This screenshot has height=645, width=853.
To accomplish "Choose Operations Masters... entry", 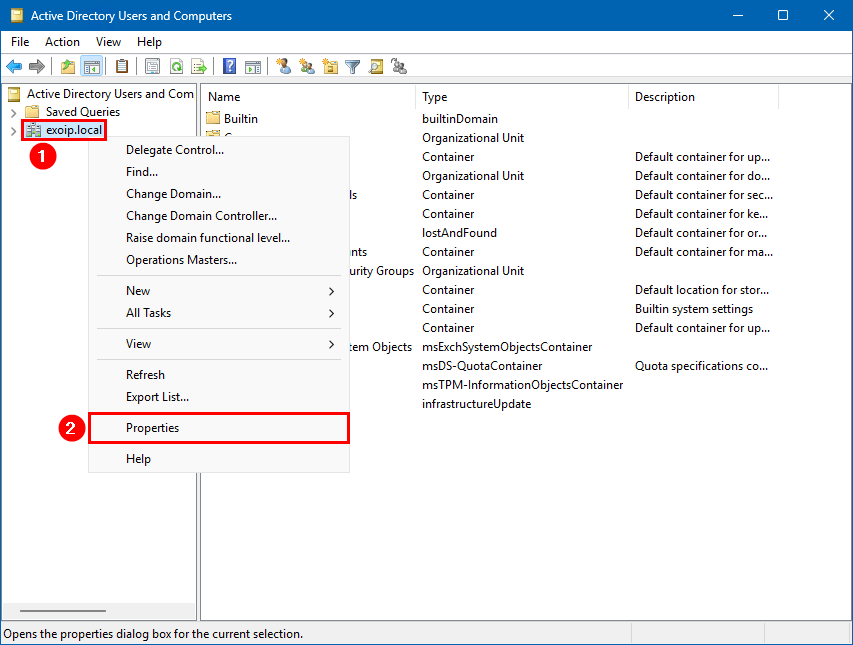I will 219,260.
